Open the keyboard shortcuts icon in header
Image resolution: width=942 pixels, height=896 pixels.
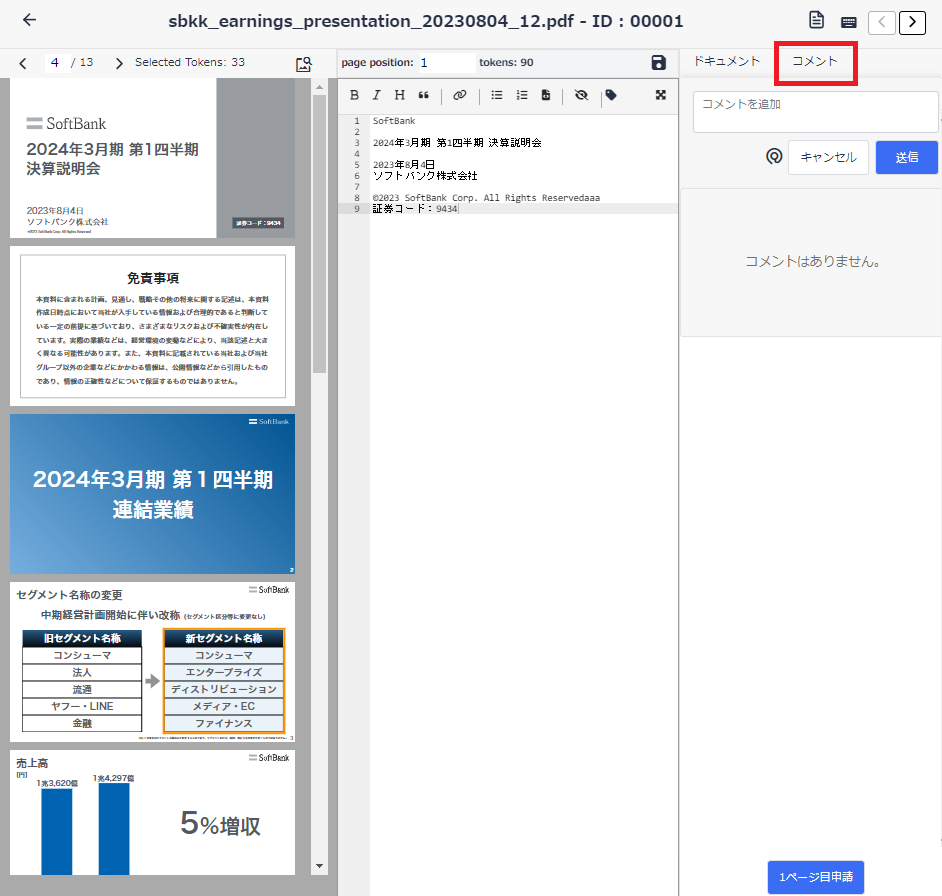click(848, 22)
